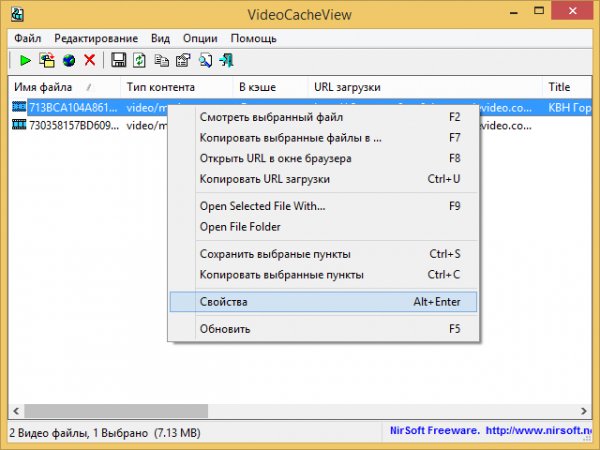Choose Открыть URL в окне браузера
Viewport: 600px width, 450px height.
[323, 158]
